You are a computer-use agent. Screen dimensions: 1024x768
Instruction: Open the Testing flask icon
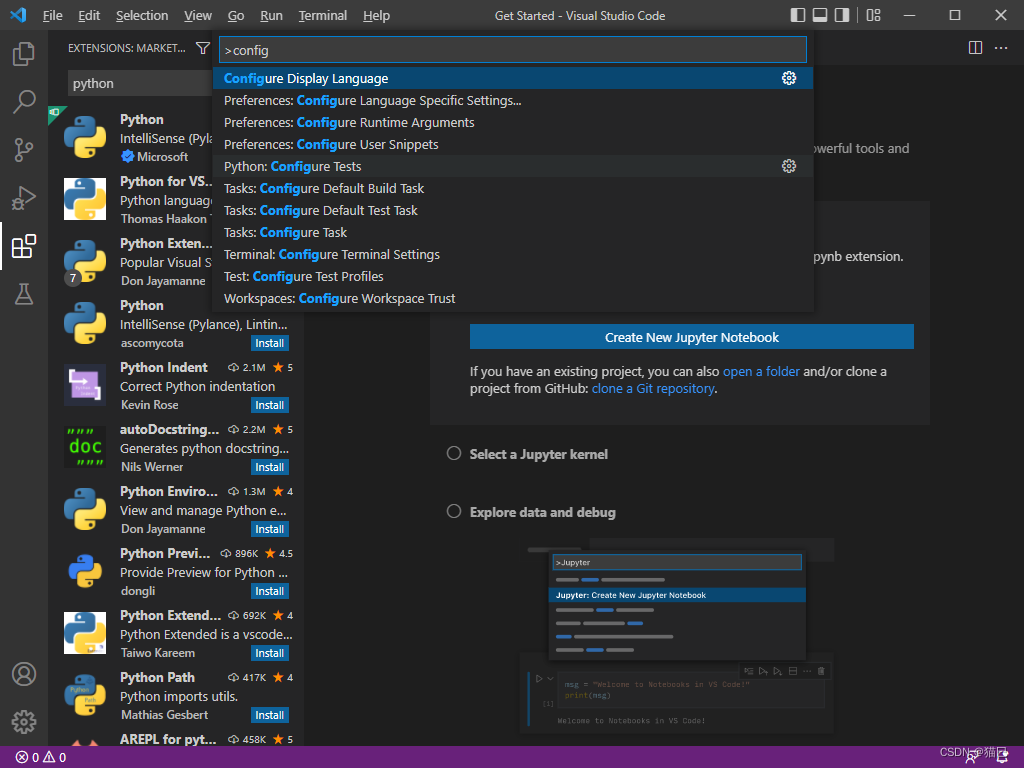point(24,295)
